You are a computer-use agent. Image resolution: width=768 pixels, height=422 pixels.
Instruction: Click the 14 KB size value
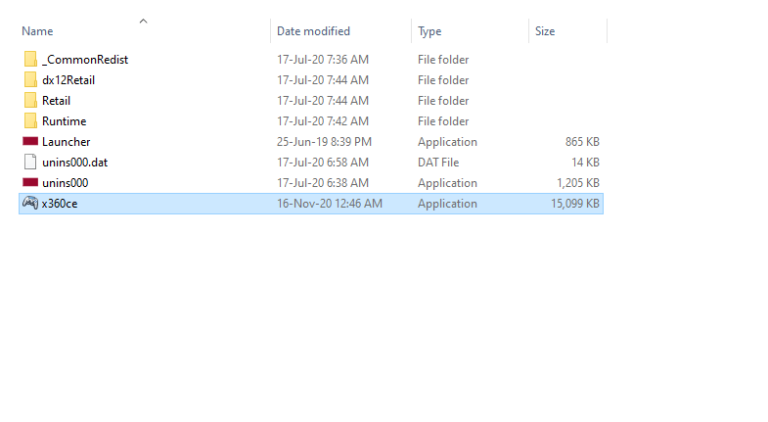(x=586, y=162)
